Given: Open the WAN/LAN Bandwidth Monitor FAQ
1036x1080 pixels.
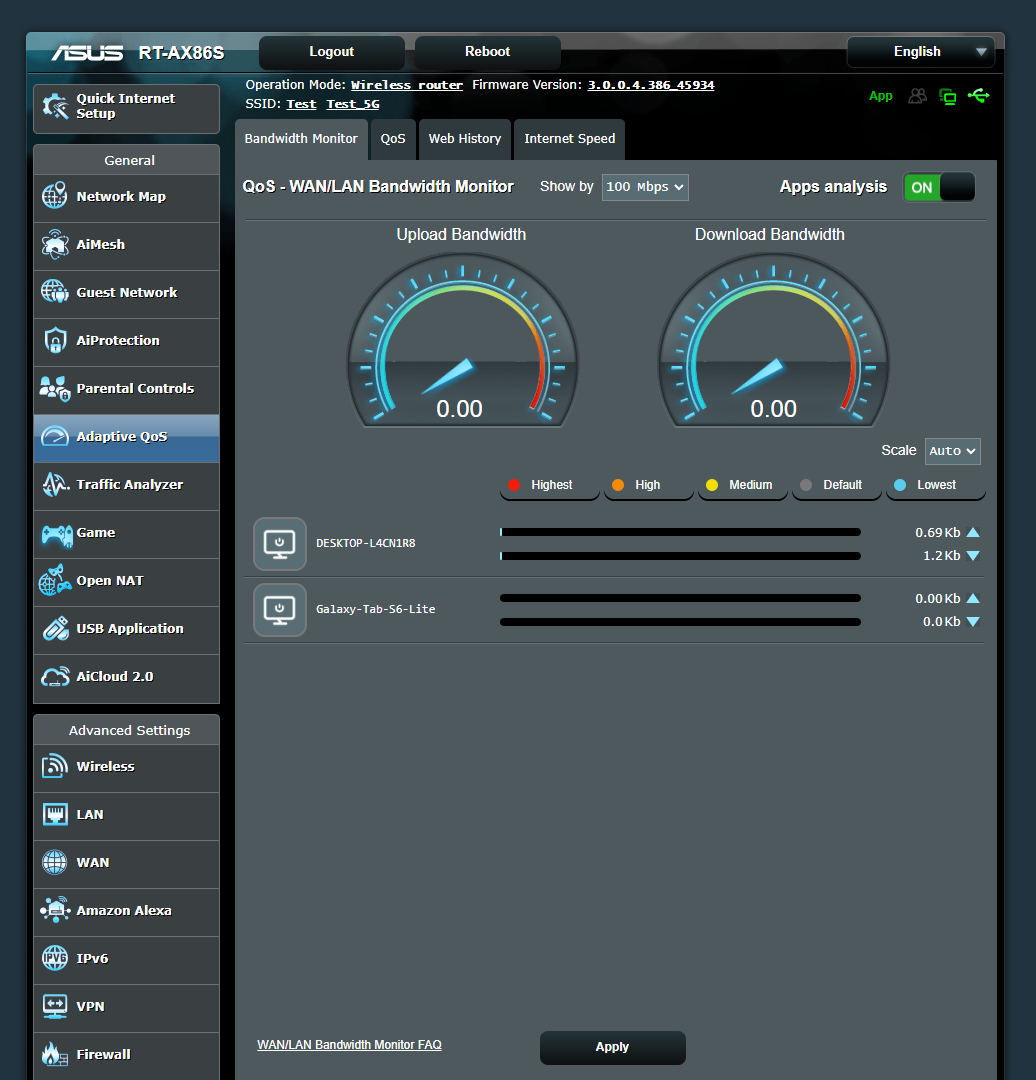Looking at the screenshot, I should [x=349, y=1044].
